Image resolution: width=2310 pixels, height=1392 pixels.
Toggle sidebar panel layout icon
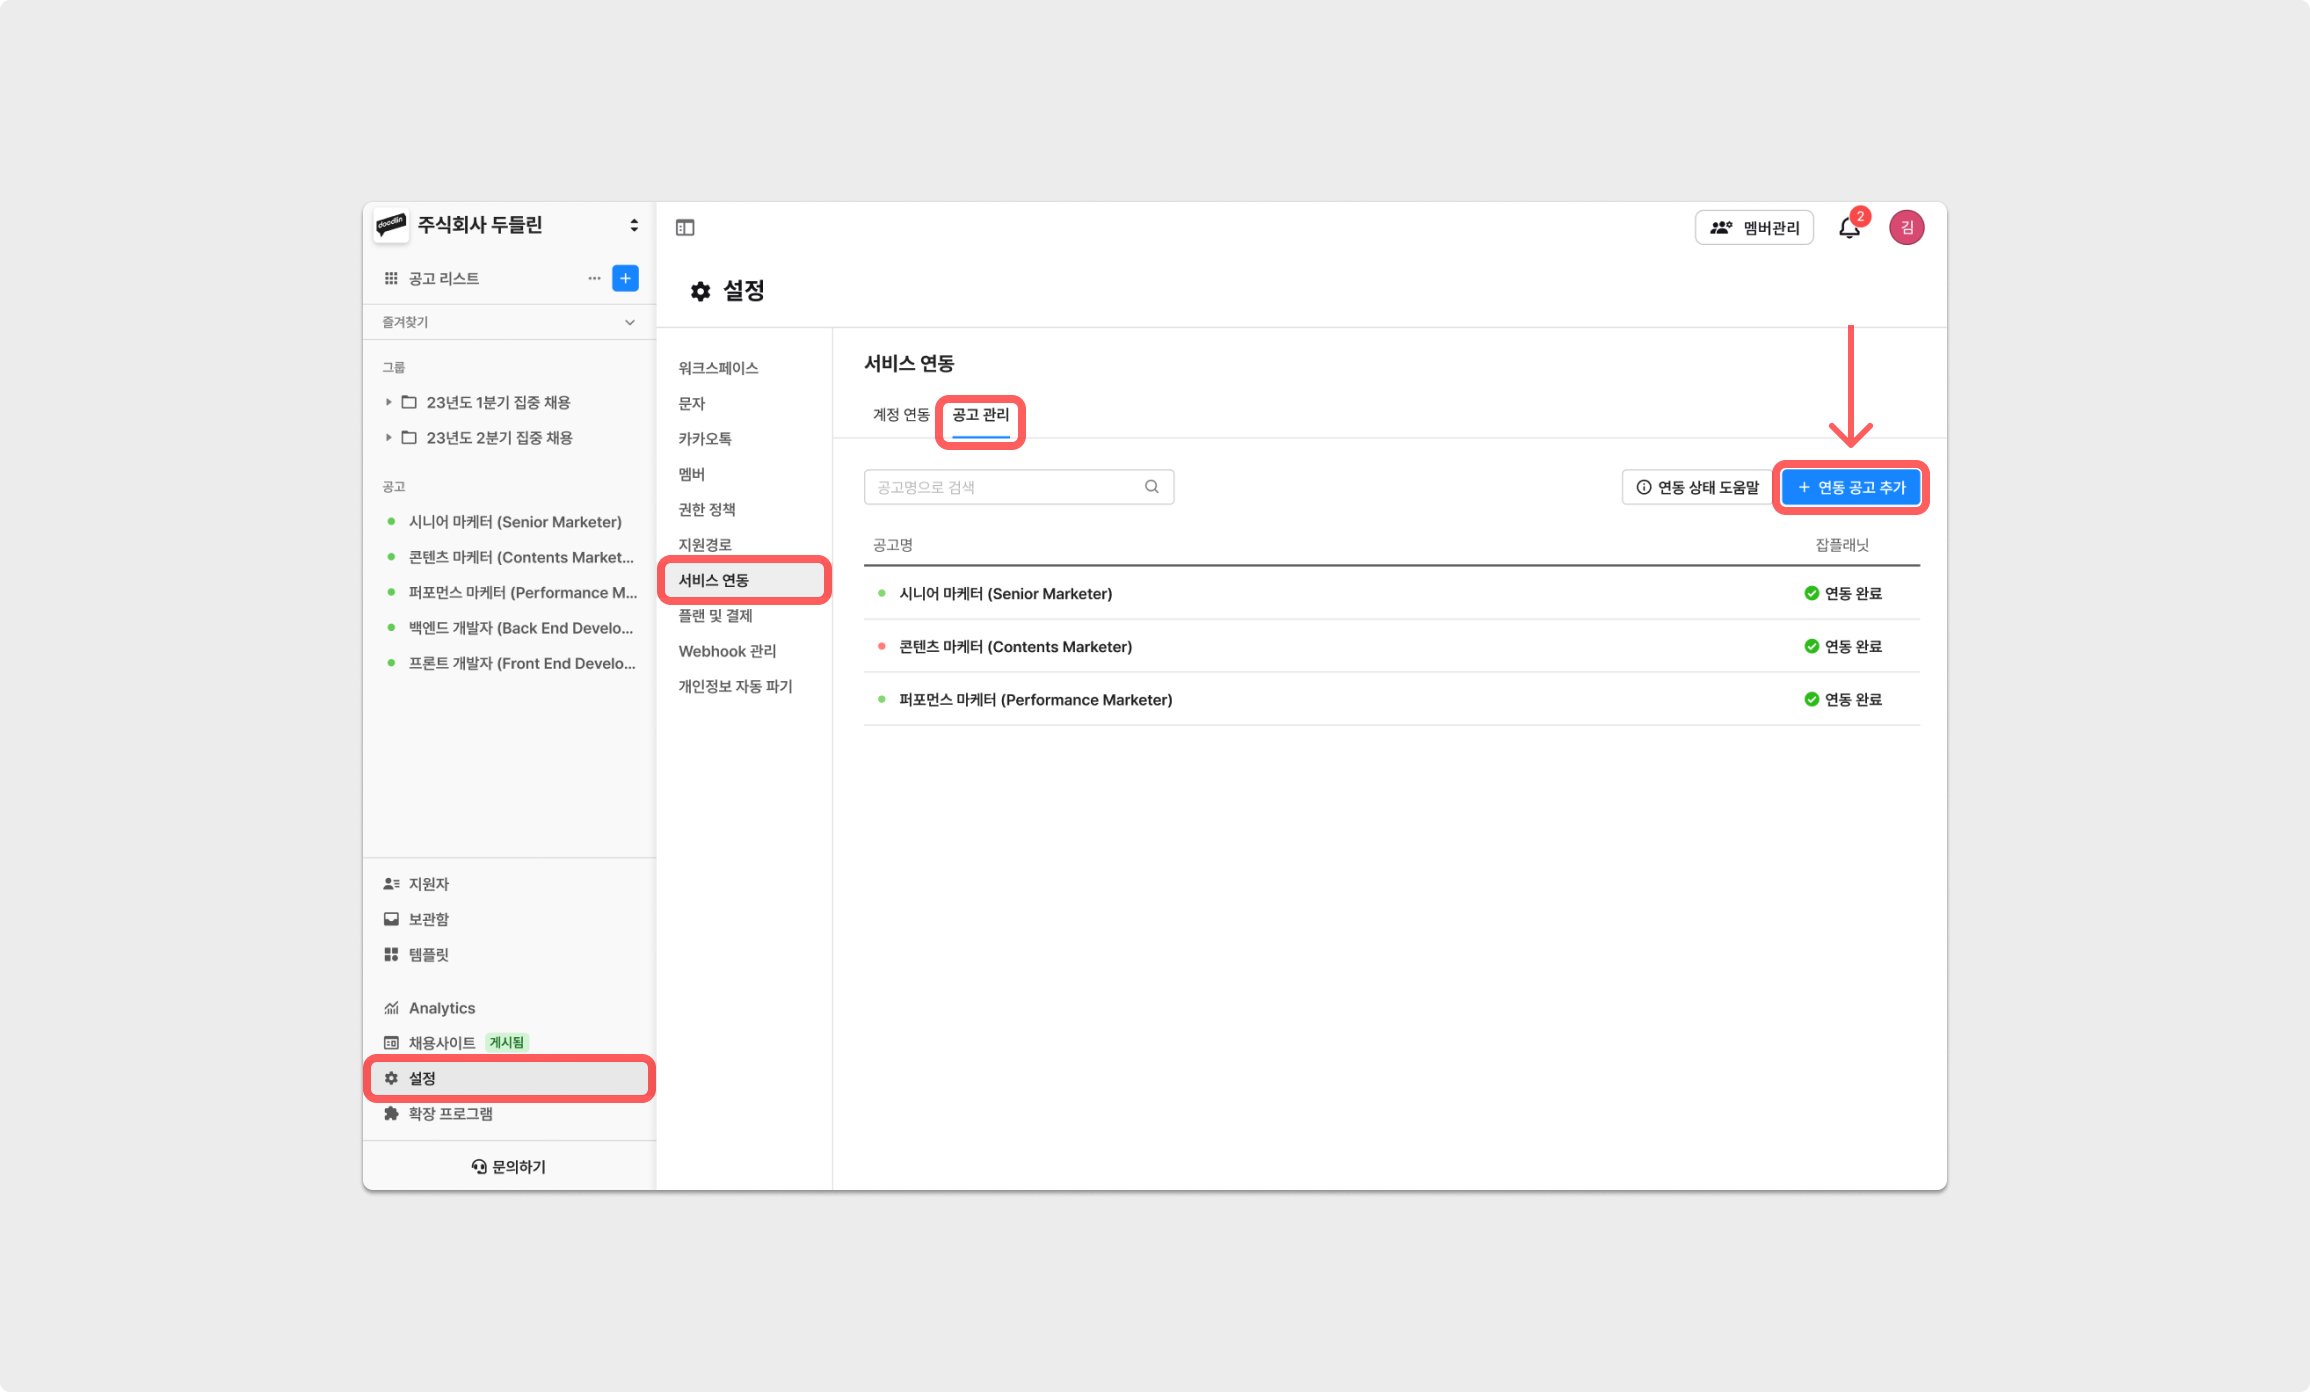(685, 228)
